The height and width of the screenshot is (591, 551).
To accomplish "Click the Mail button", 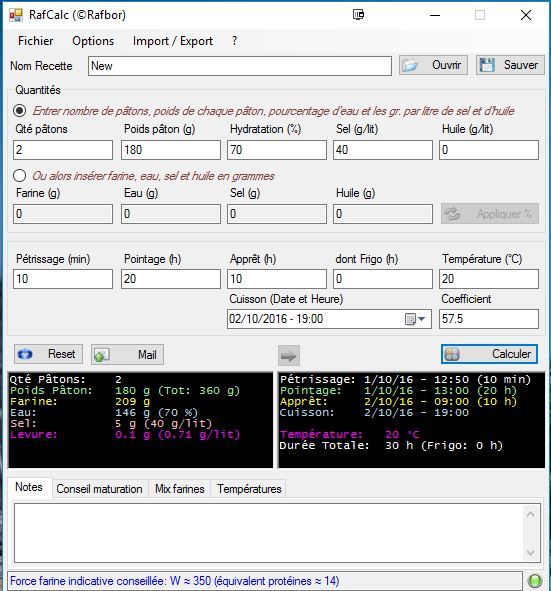I will [127, 355].
